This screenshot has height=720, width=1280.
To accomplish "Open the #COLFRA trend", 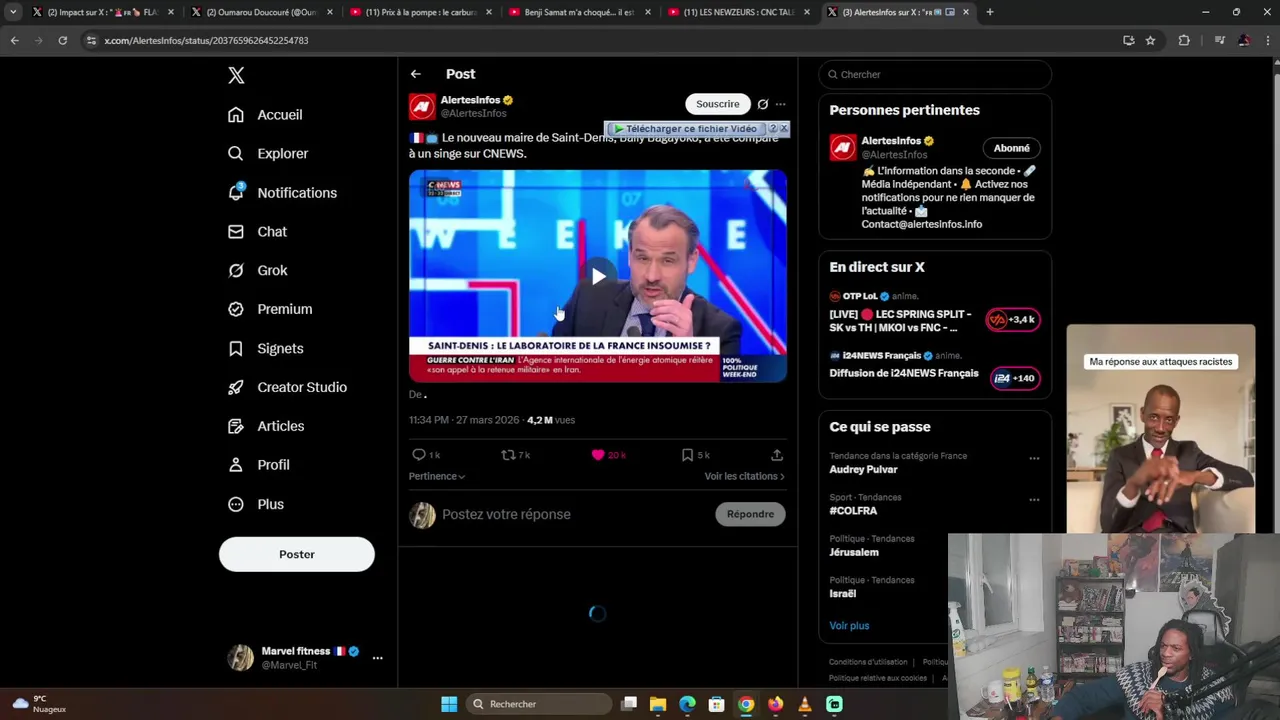I will 853,511.
